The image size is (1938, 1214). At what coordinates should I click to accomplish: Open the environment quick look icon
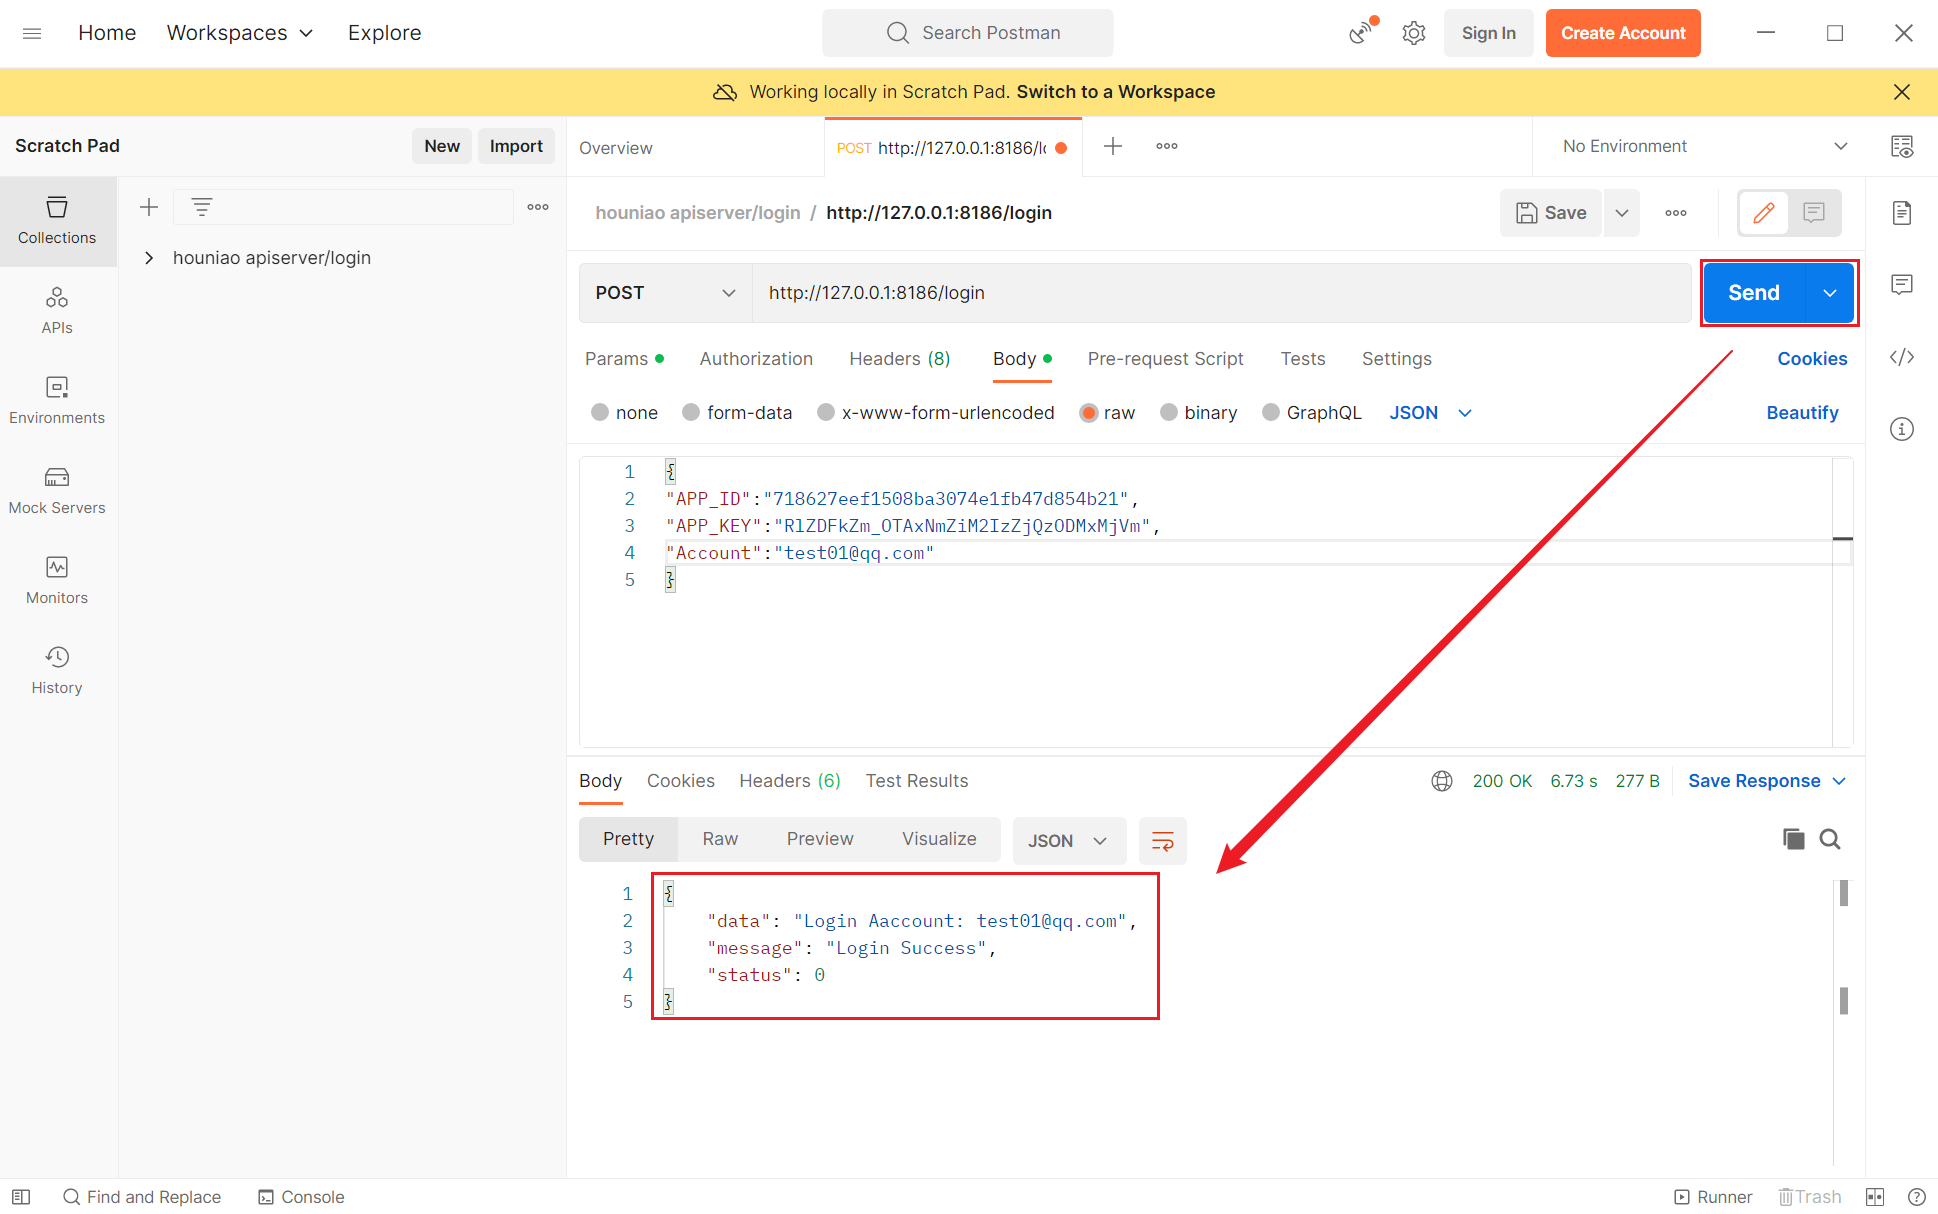1902,147
